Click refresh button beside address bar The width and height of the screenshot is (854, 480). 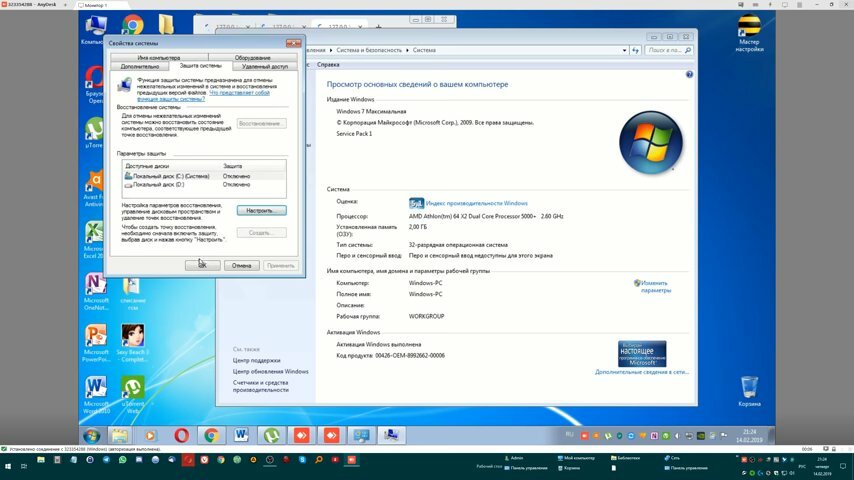[635, 50]
